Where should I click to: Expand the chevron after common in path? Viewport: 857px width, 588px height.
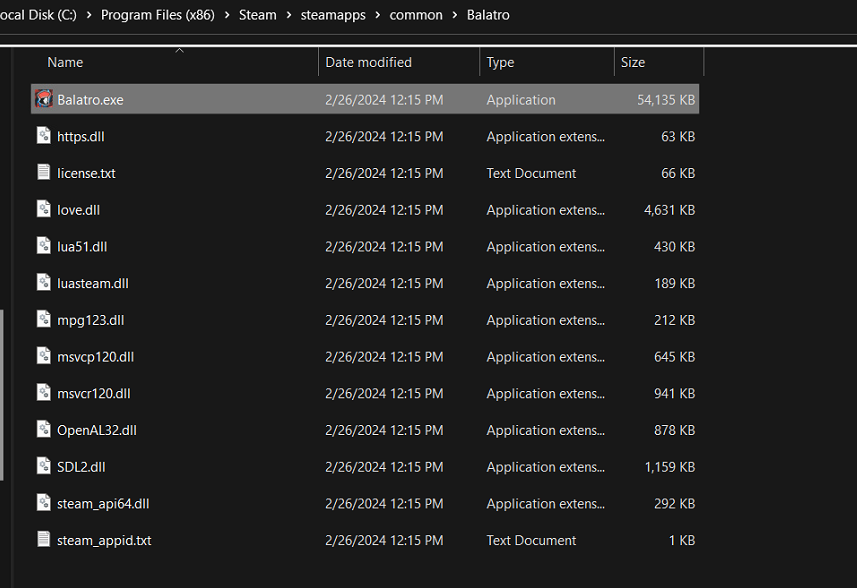pos(454,15)
